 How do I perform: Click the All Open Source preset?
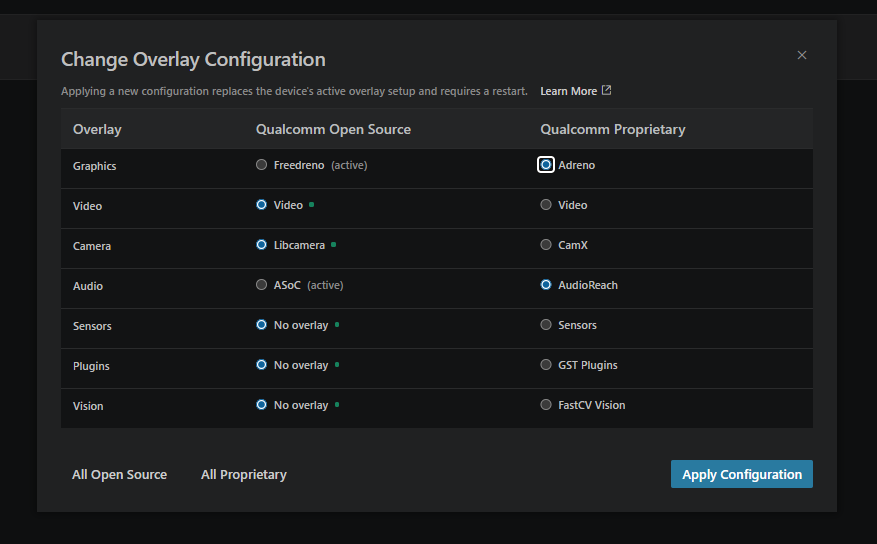point(119,474)
